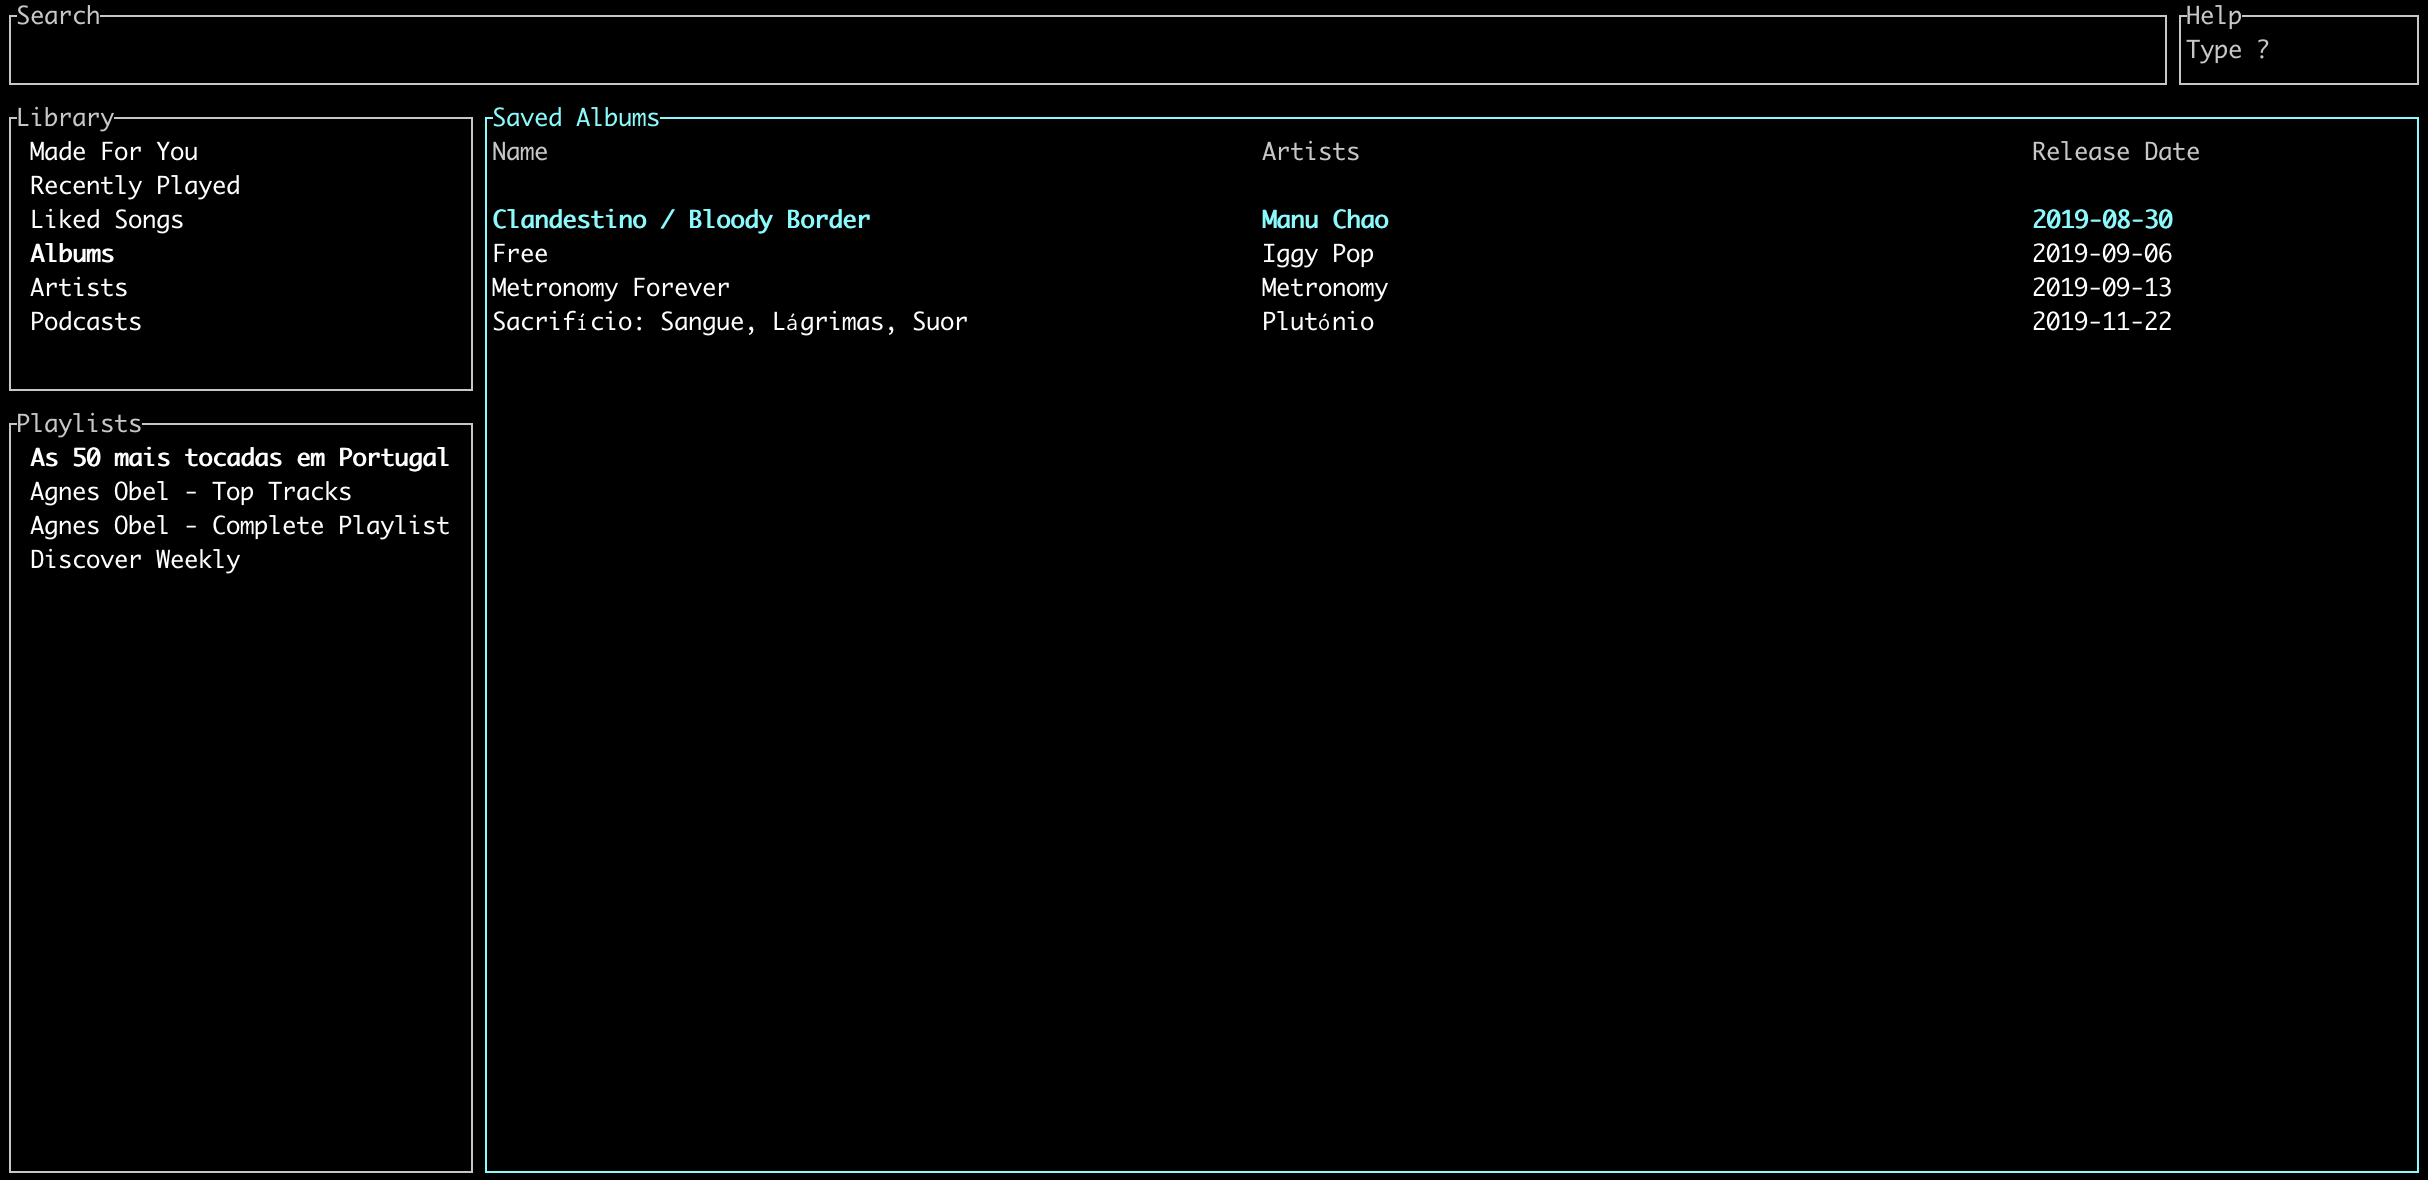Open playlist As 50 mais tocadas em Portugal
Screen dimensions: 2428x1180
pos(238,457)
